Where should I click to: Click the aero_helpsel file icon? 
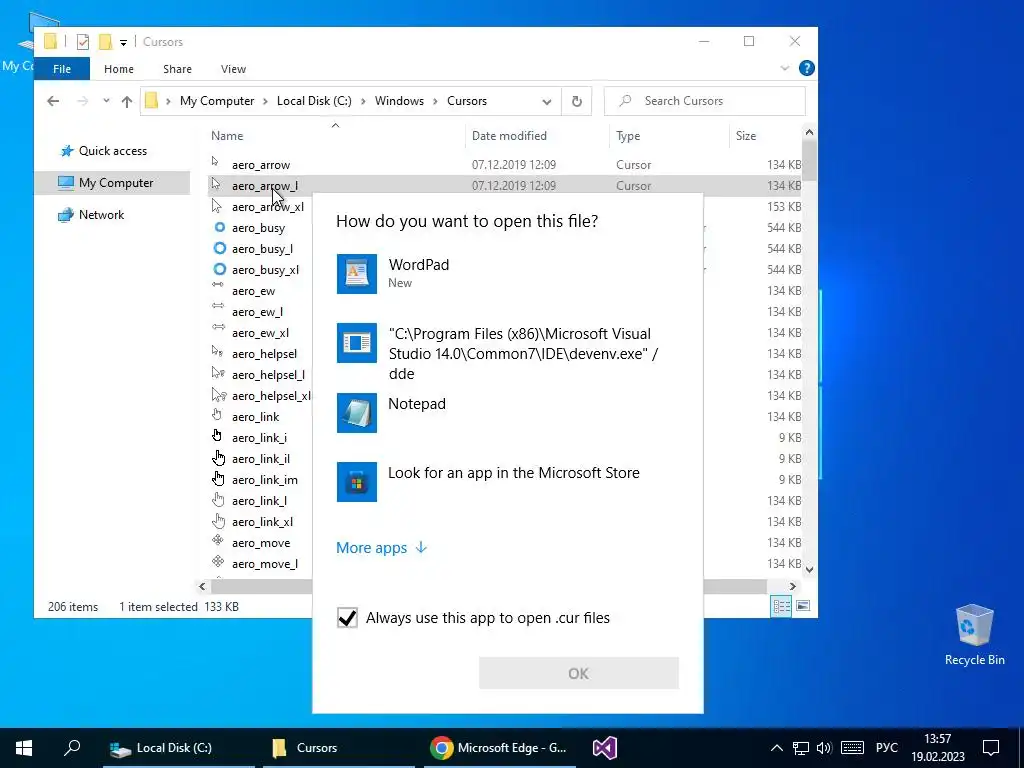tap(218, 353)
